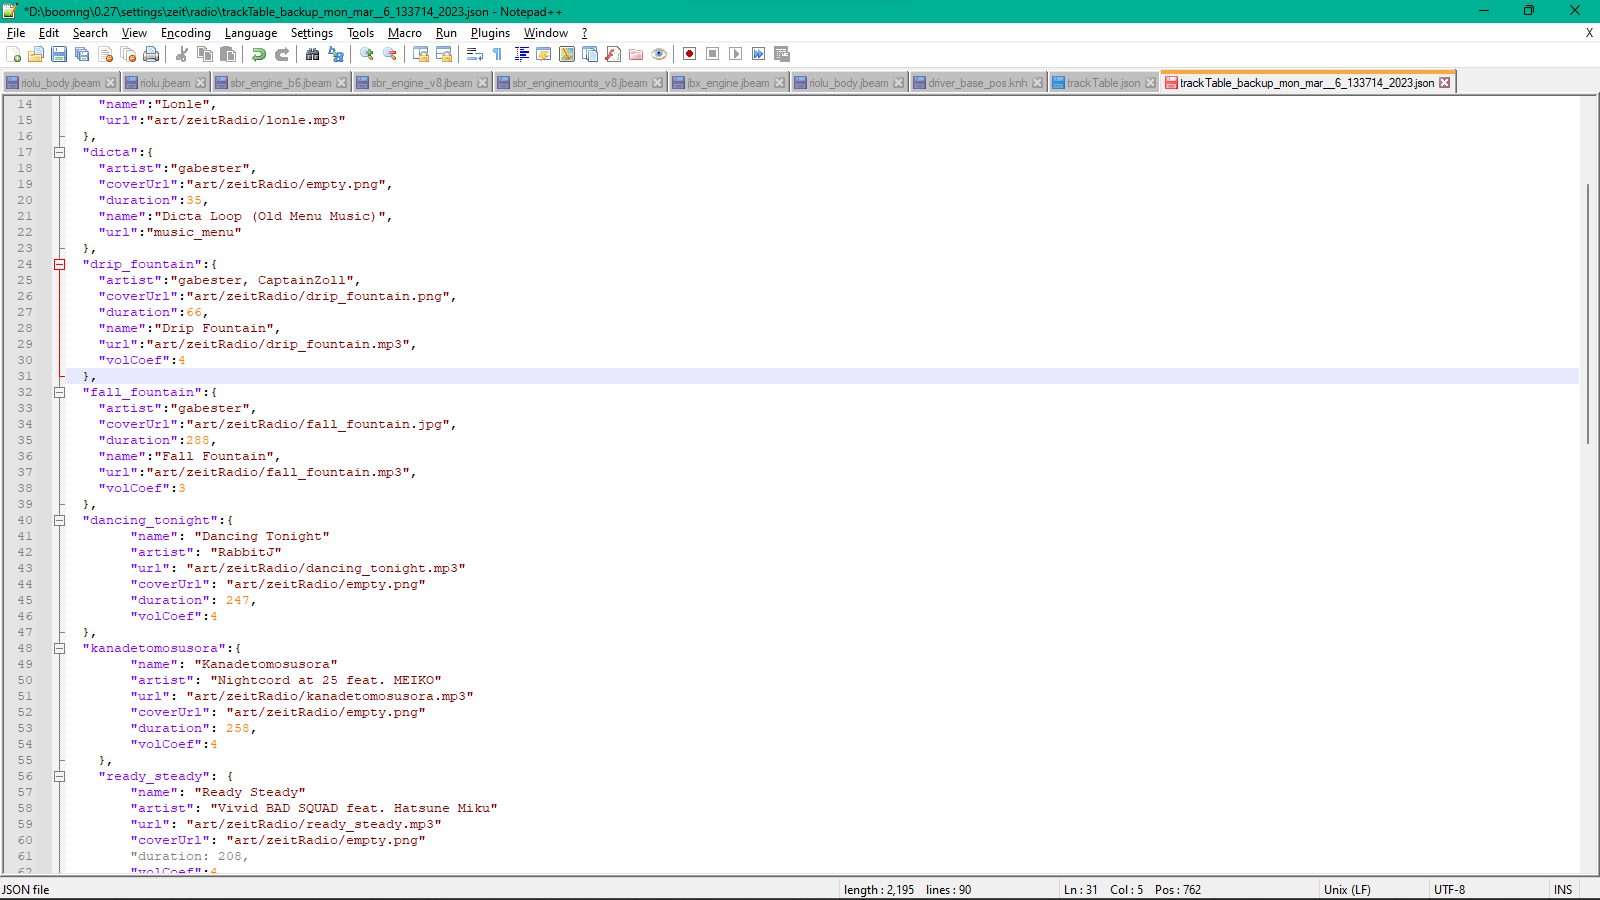Image resolution: width=1600 pixels, height=900 pixels.
Task: Click line number 40 in the margin
Action: 24,520
